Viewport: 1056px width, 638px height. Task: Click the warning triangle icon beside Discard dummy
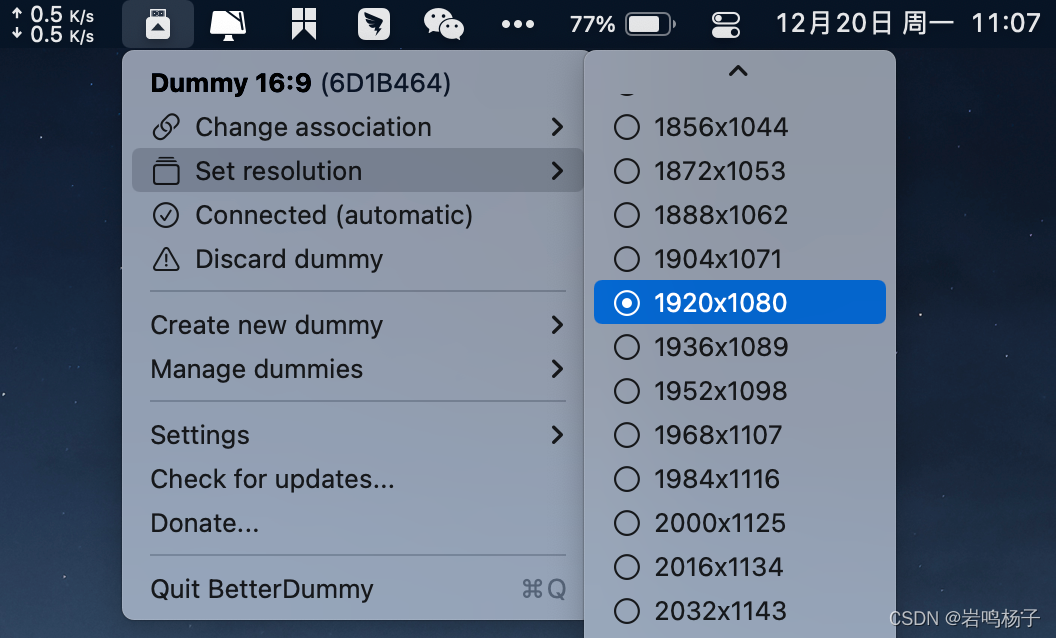[166, 259]
